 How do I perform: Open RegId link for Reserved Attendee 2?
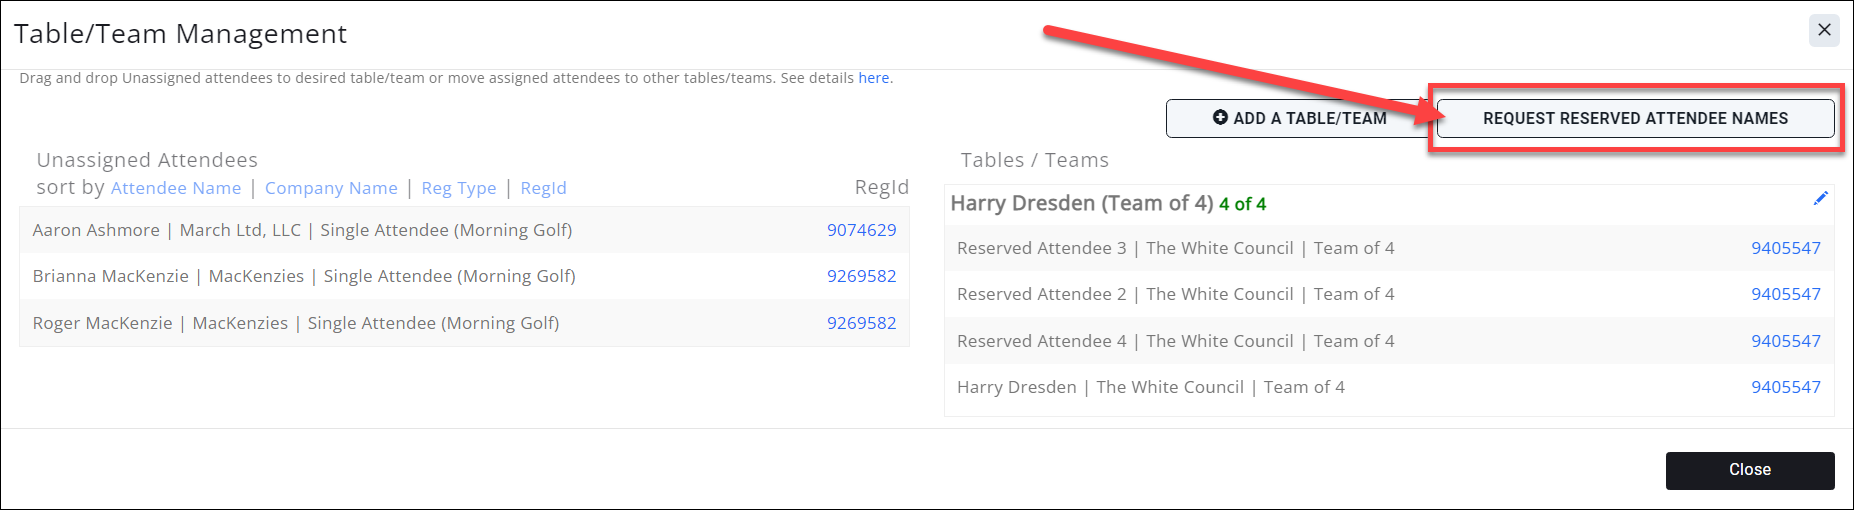coord(1785,294)
